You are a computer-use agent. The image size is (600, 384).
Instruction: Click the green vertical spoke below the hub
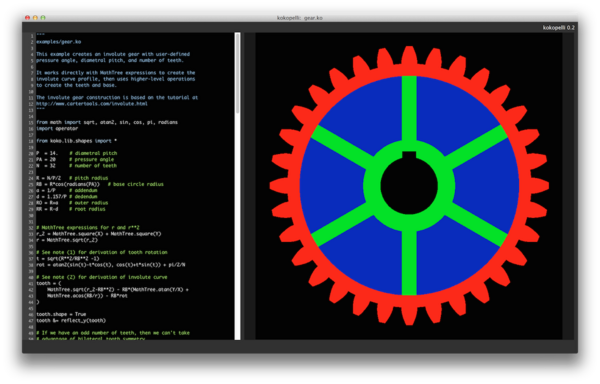click(409, 263)
